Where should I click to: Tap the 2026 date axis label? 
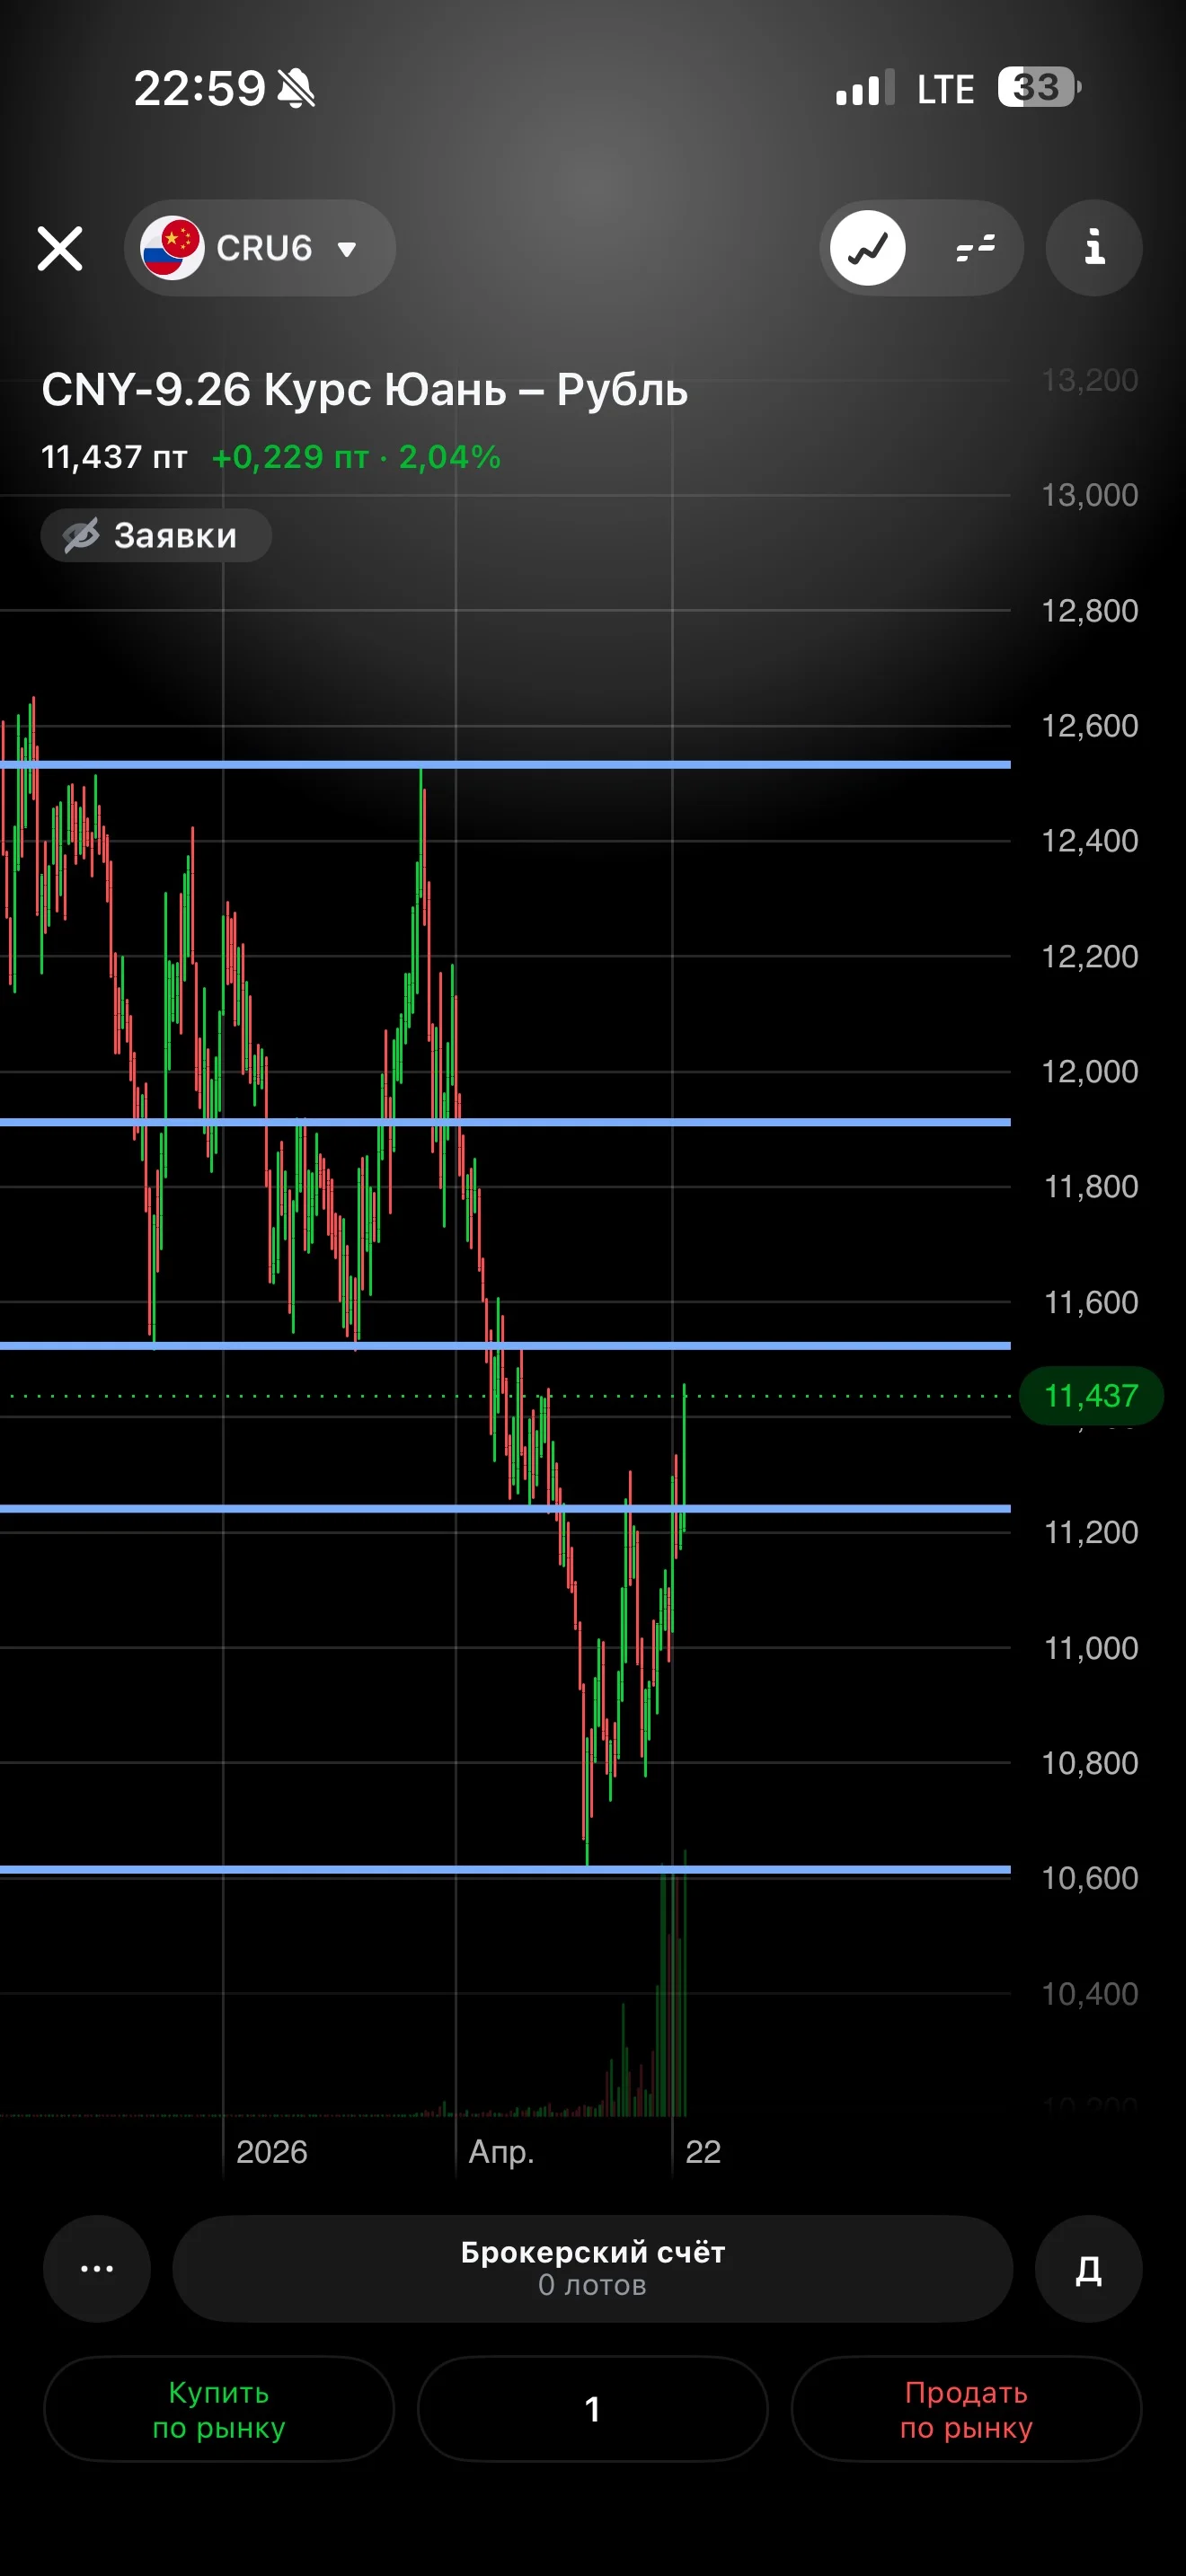tap(271, 2152)
